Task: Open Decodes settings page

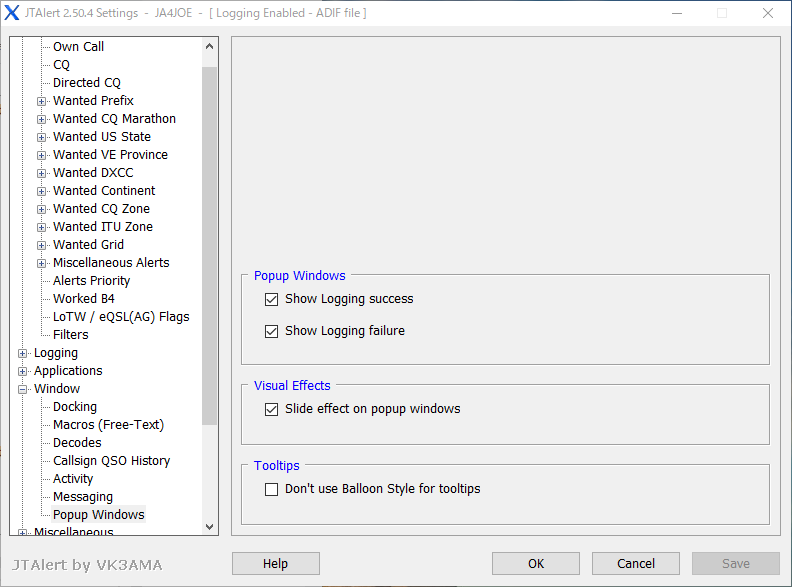Action: click(x=77, y=443)
